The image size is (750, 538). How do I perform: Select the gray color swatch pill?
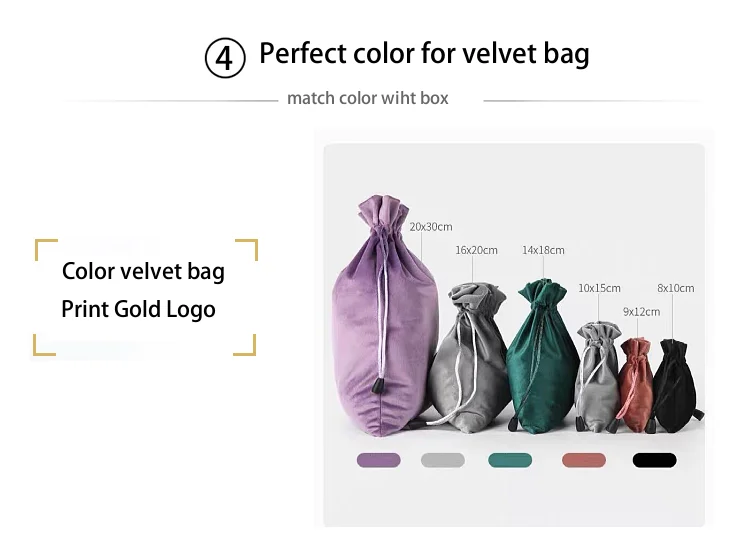442,460
